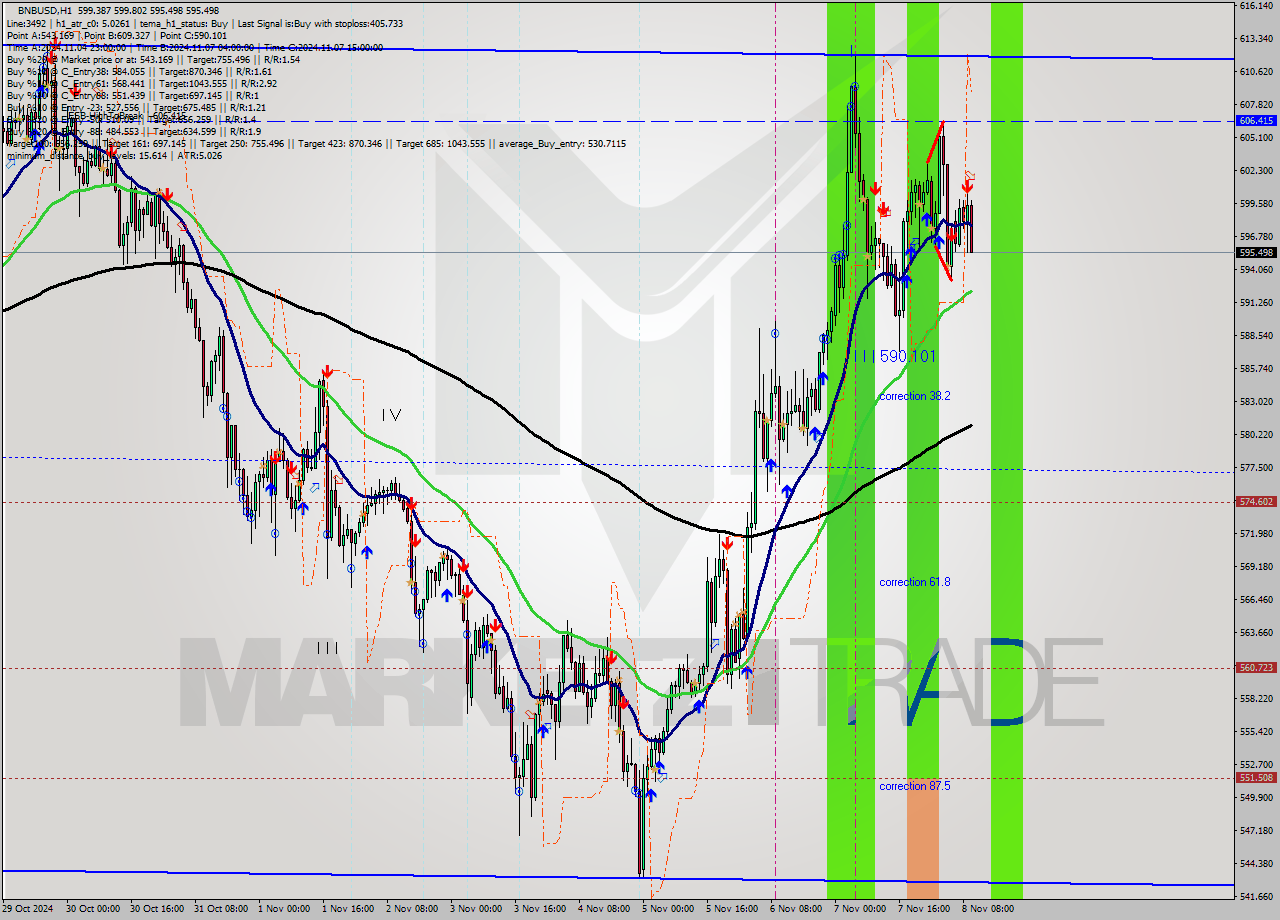
Task: Click the 'correction 87.5' label
Action: [x=914, y=786]
